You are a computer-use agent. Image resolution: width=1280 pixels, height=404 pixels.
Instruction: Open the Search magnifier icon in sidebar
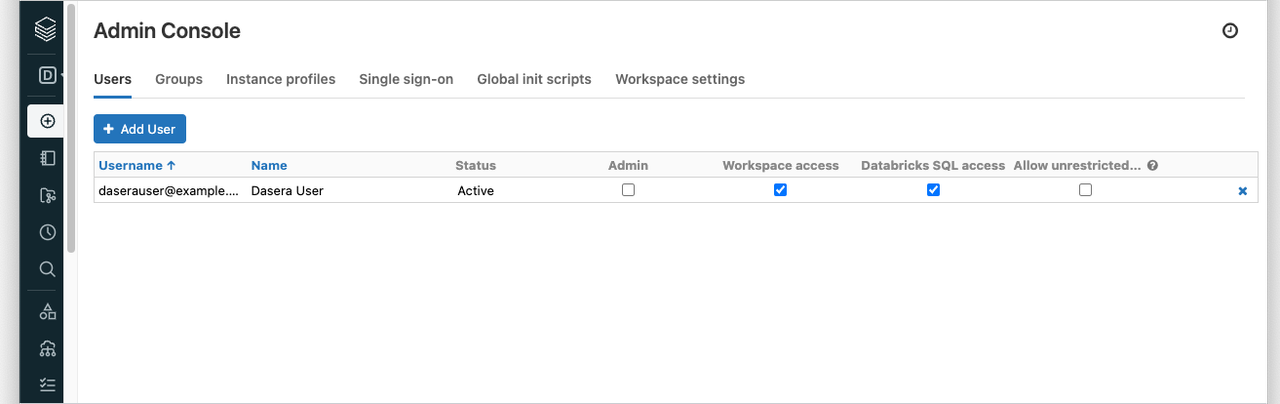pyautogui.click(x=47, y=269)
